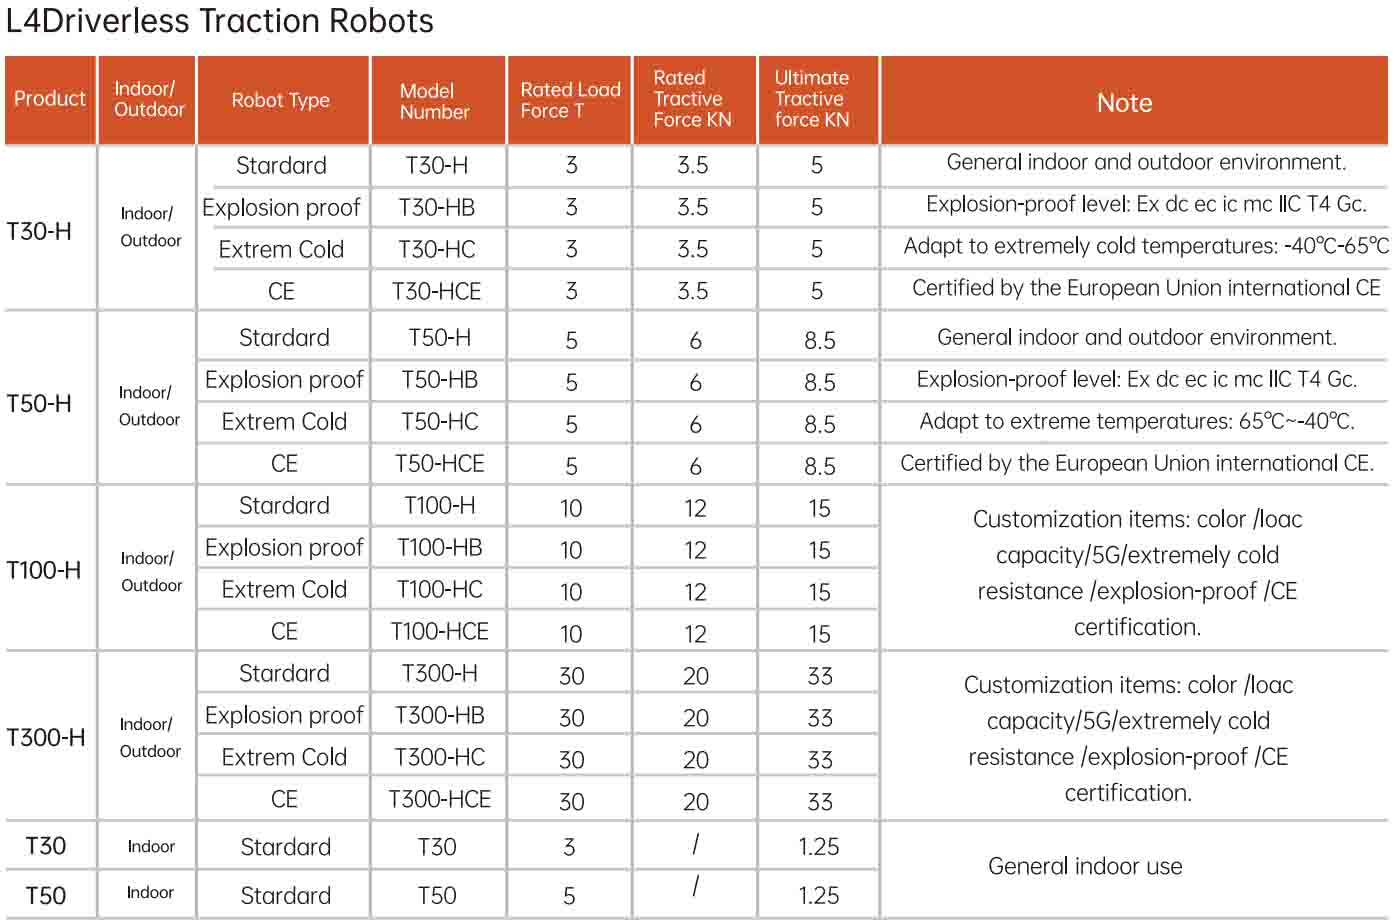Viewport: 1394px width, 924px height.
Task: Click the L4Driverless Traction Robots title
Action: pyautogui.click(x=220, y=21)
